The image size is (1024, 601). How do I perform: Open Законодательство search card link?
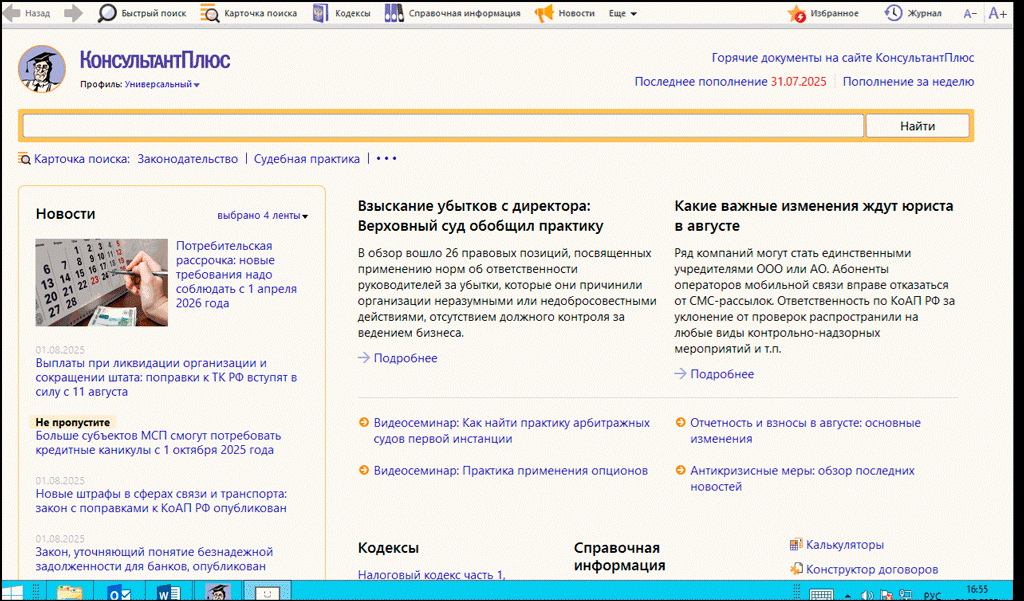coord(187,159)
